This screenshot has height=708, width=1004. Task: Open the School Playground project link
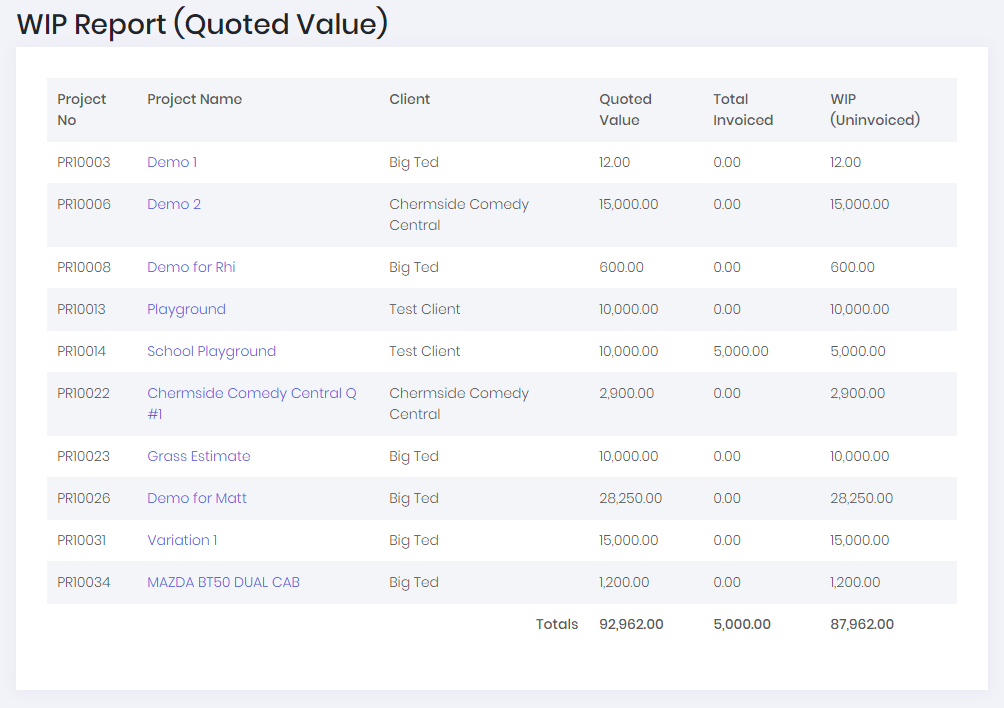pos(211,352)
